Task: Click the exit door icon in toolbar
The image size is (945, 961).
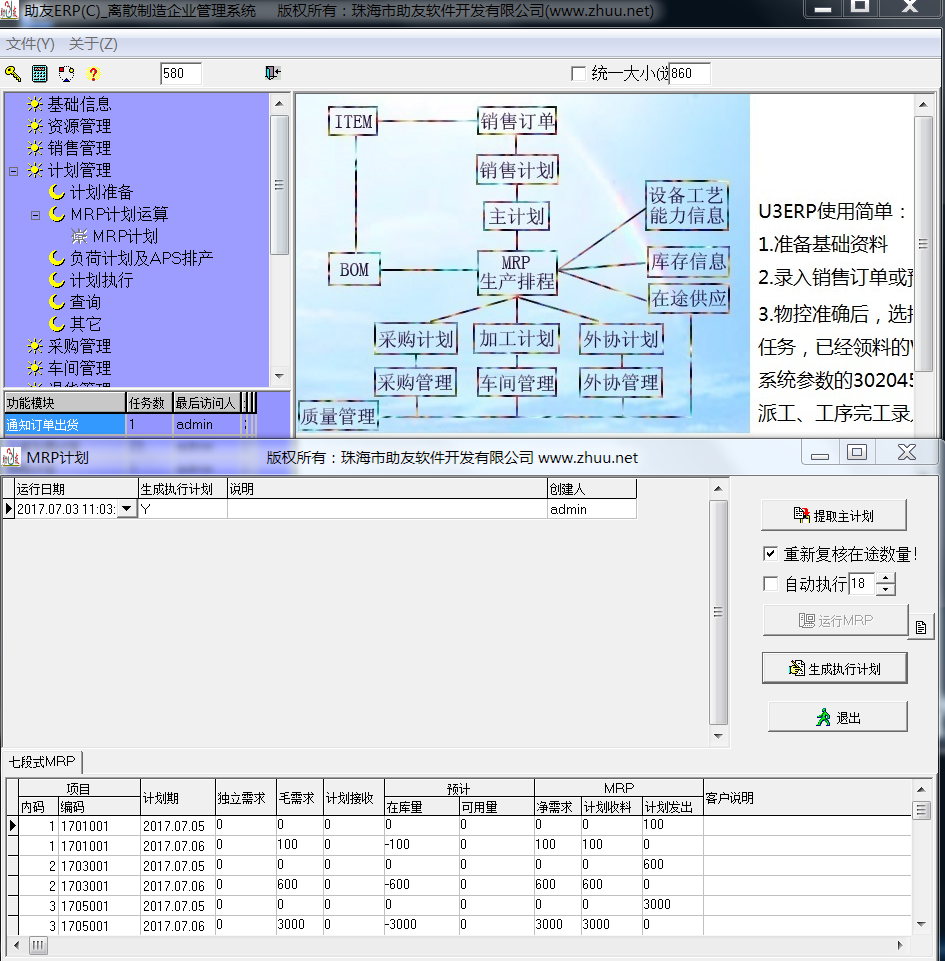Action: [x=272, y=73]
